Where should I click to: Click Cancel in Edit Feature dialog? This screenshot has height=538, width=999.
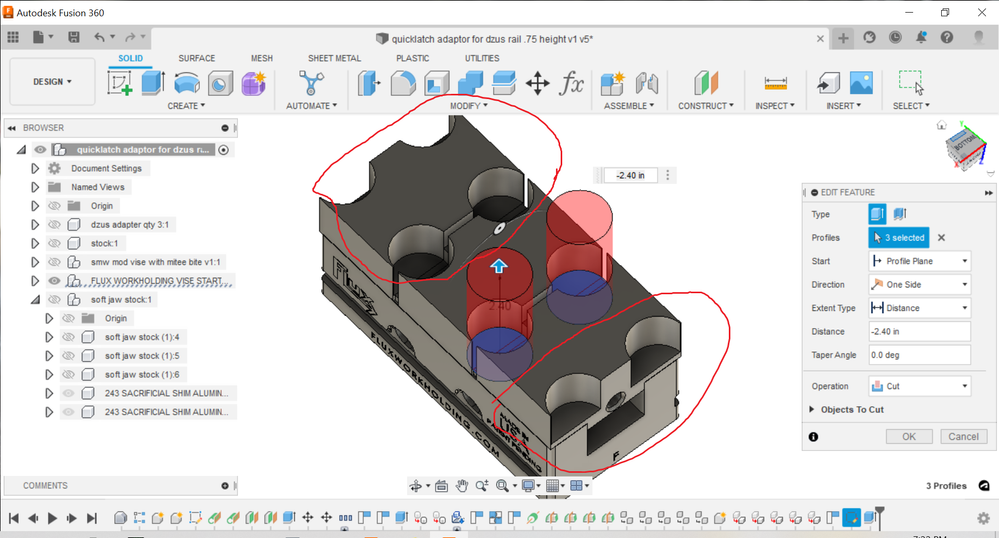[x=963, y=437]
